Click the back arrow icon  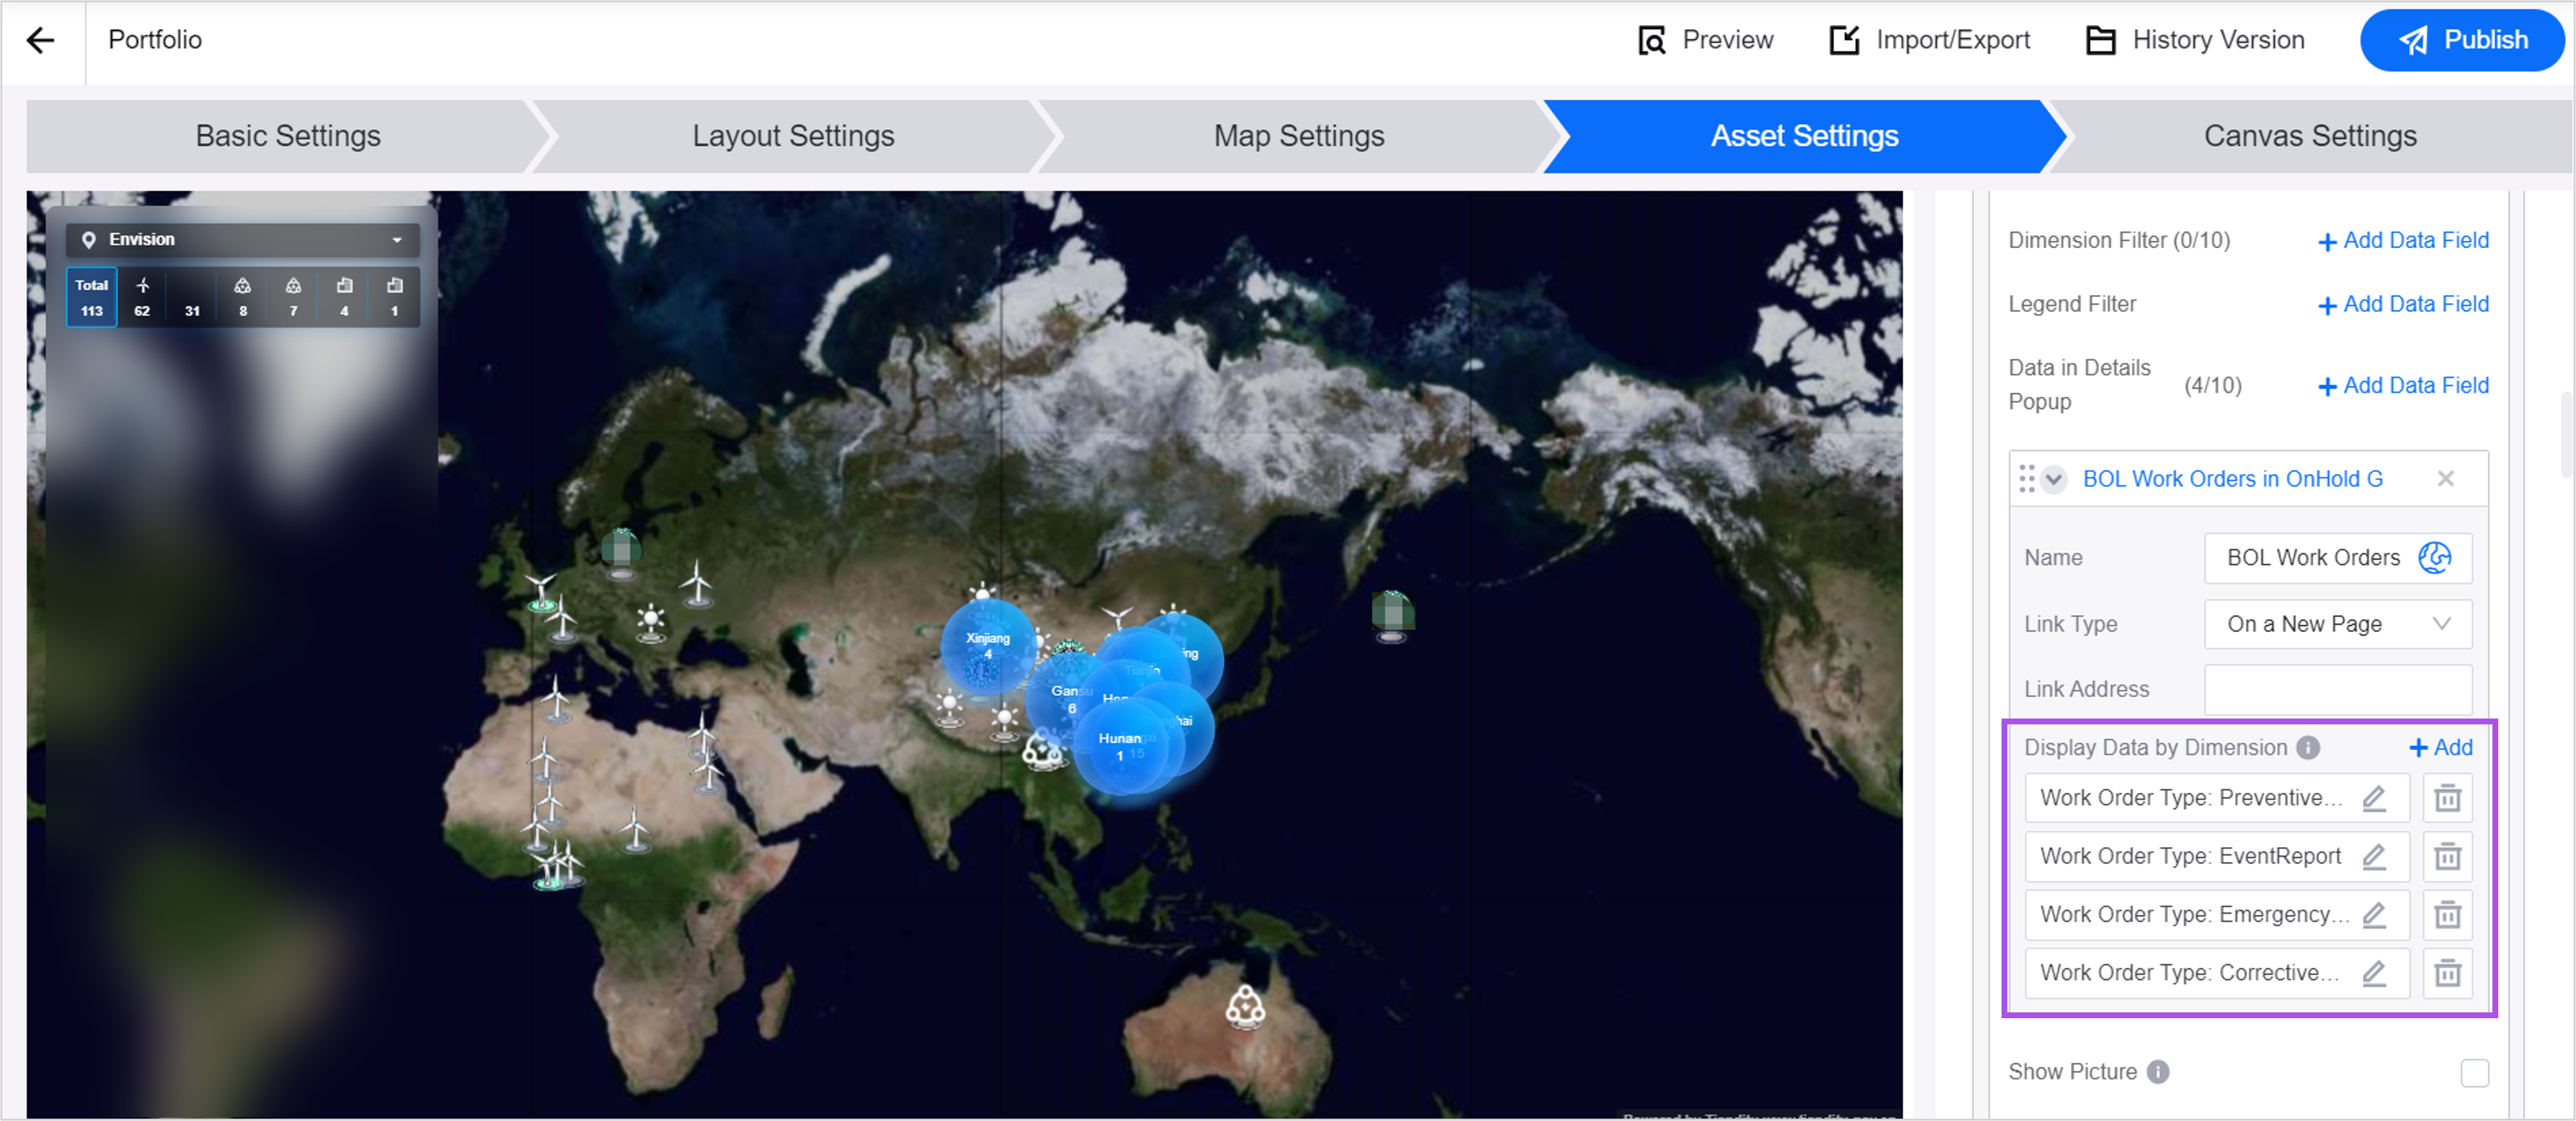(41, 40)
